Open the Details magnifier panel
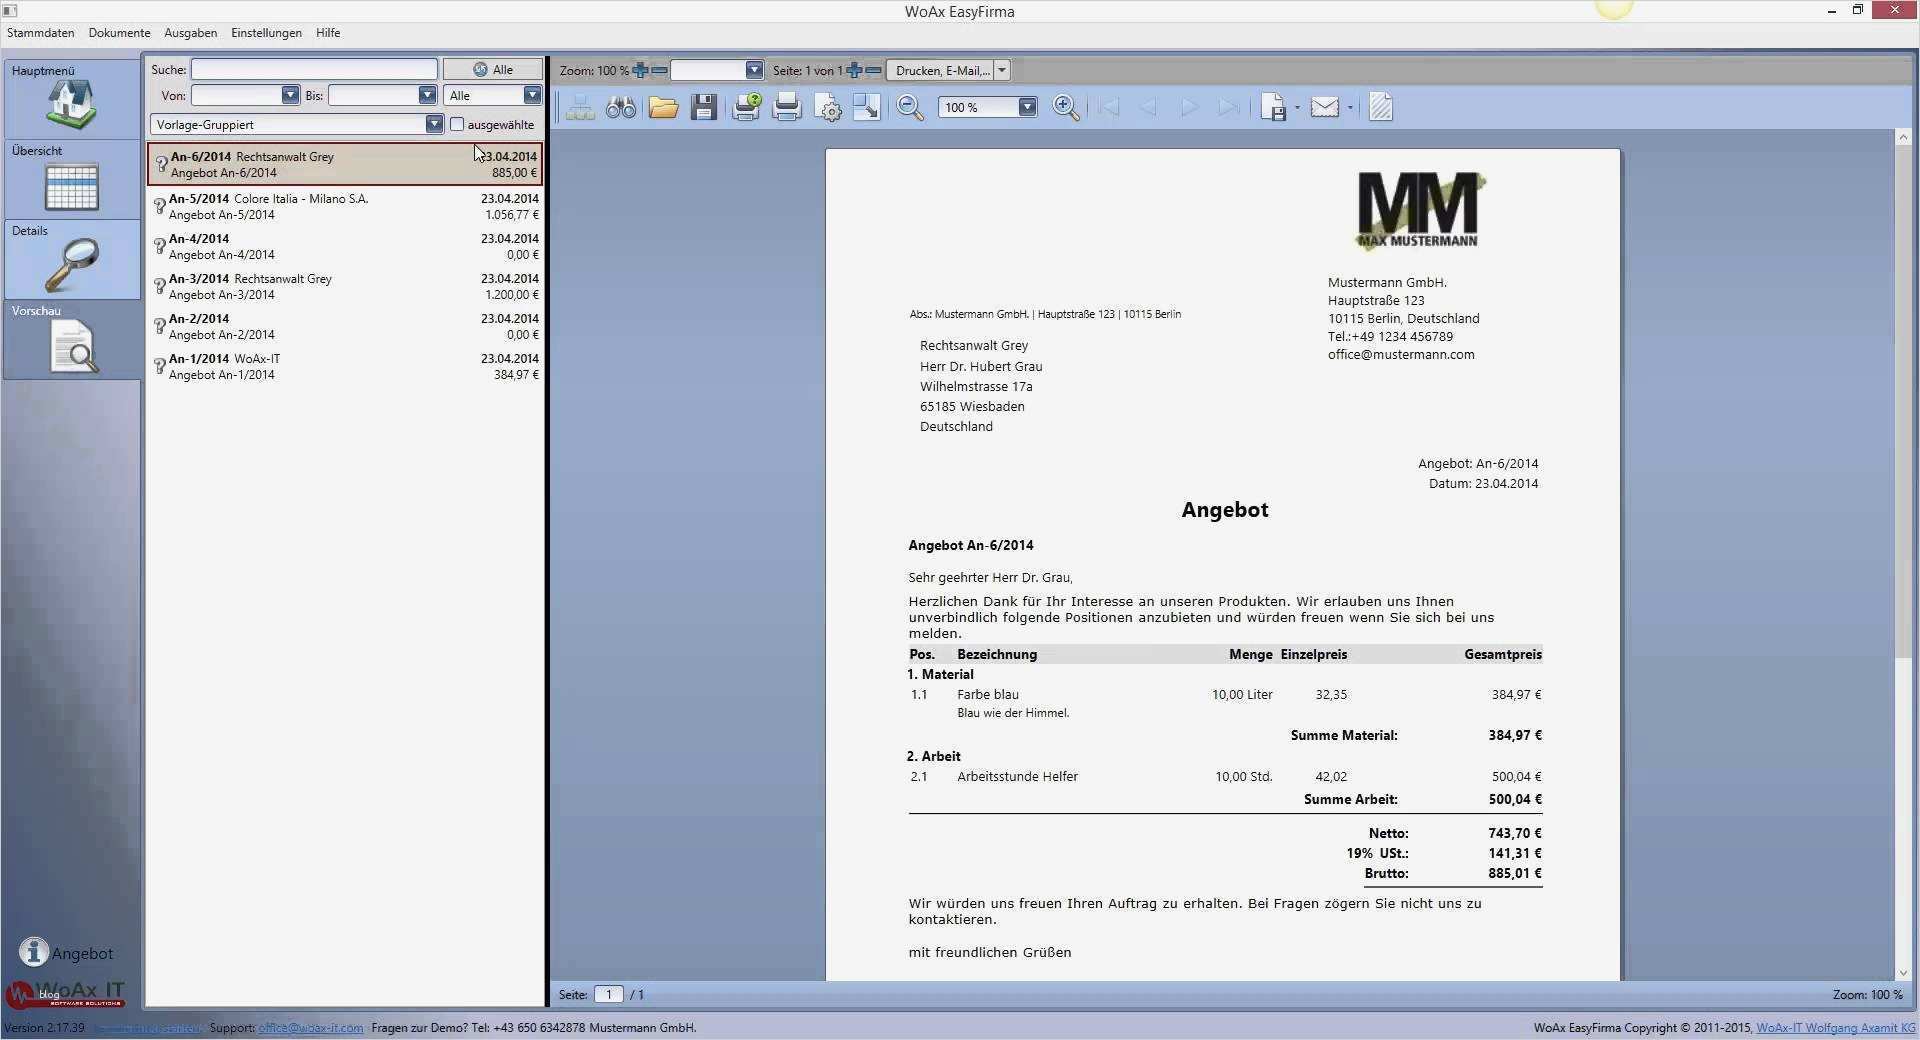The width and height of the screenshot is (1920, 1040). 70,260
